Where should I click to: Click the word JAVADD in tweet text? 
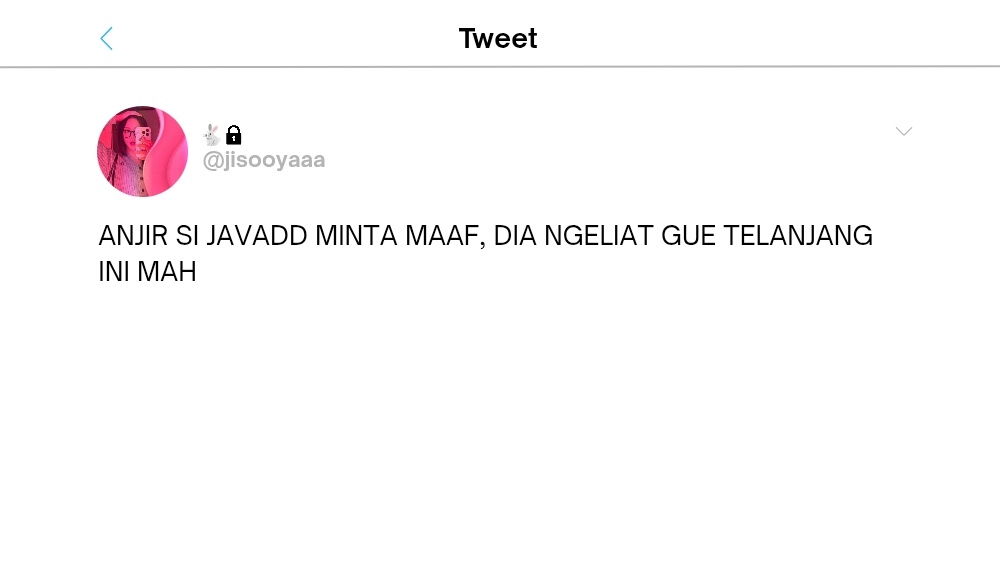tap(257, 236)
